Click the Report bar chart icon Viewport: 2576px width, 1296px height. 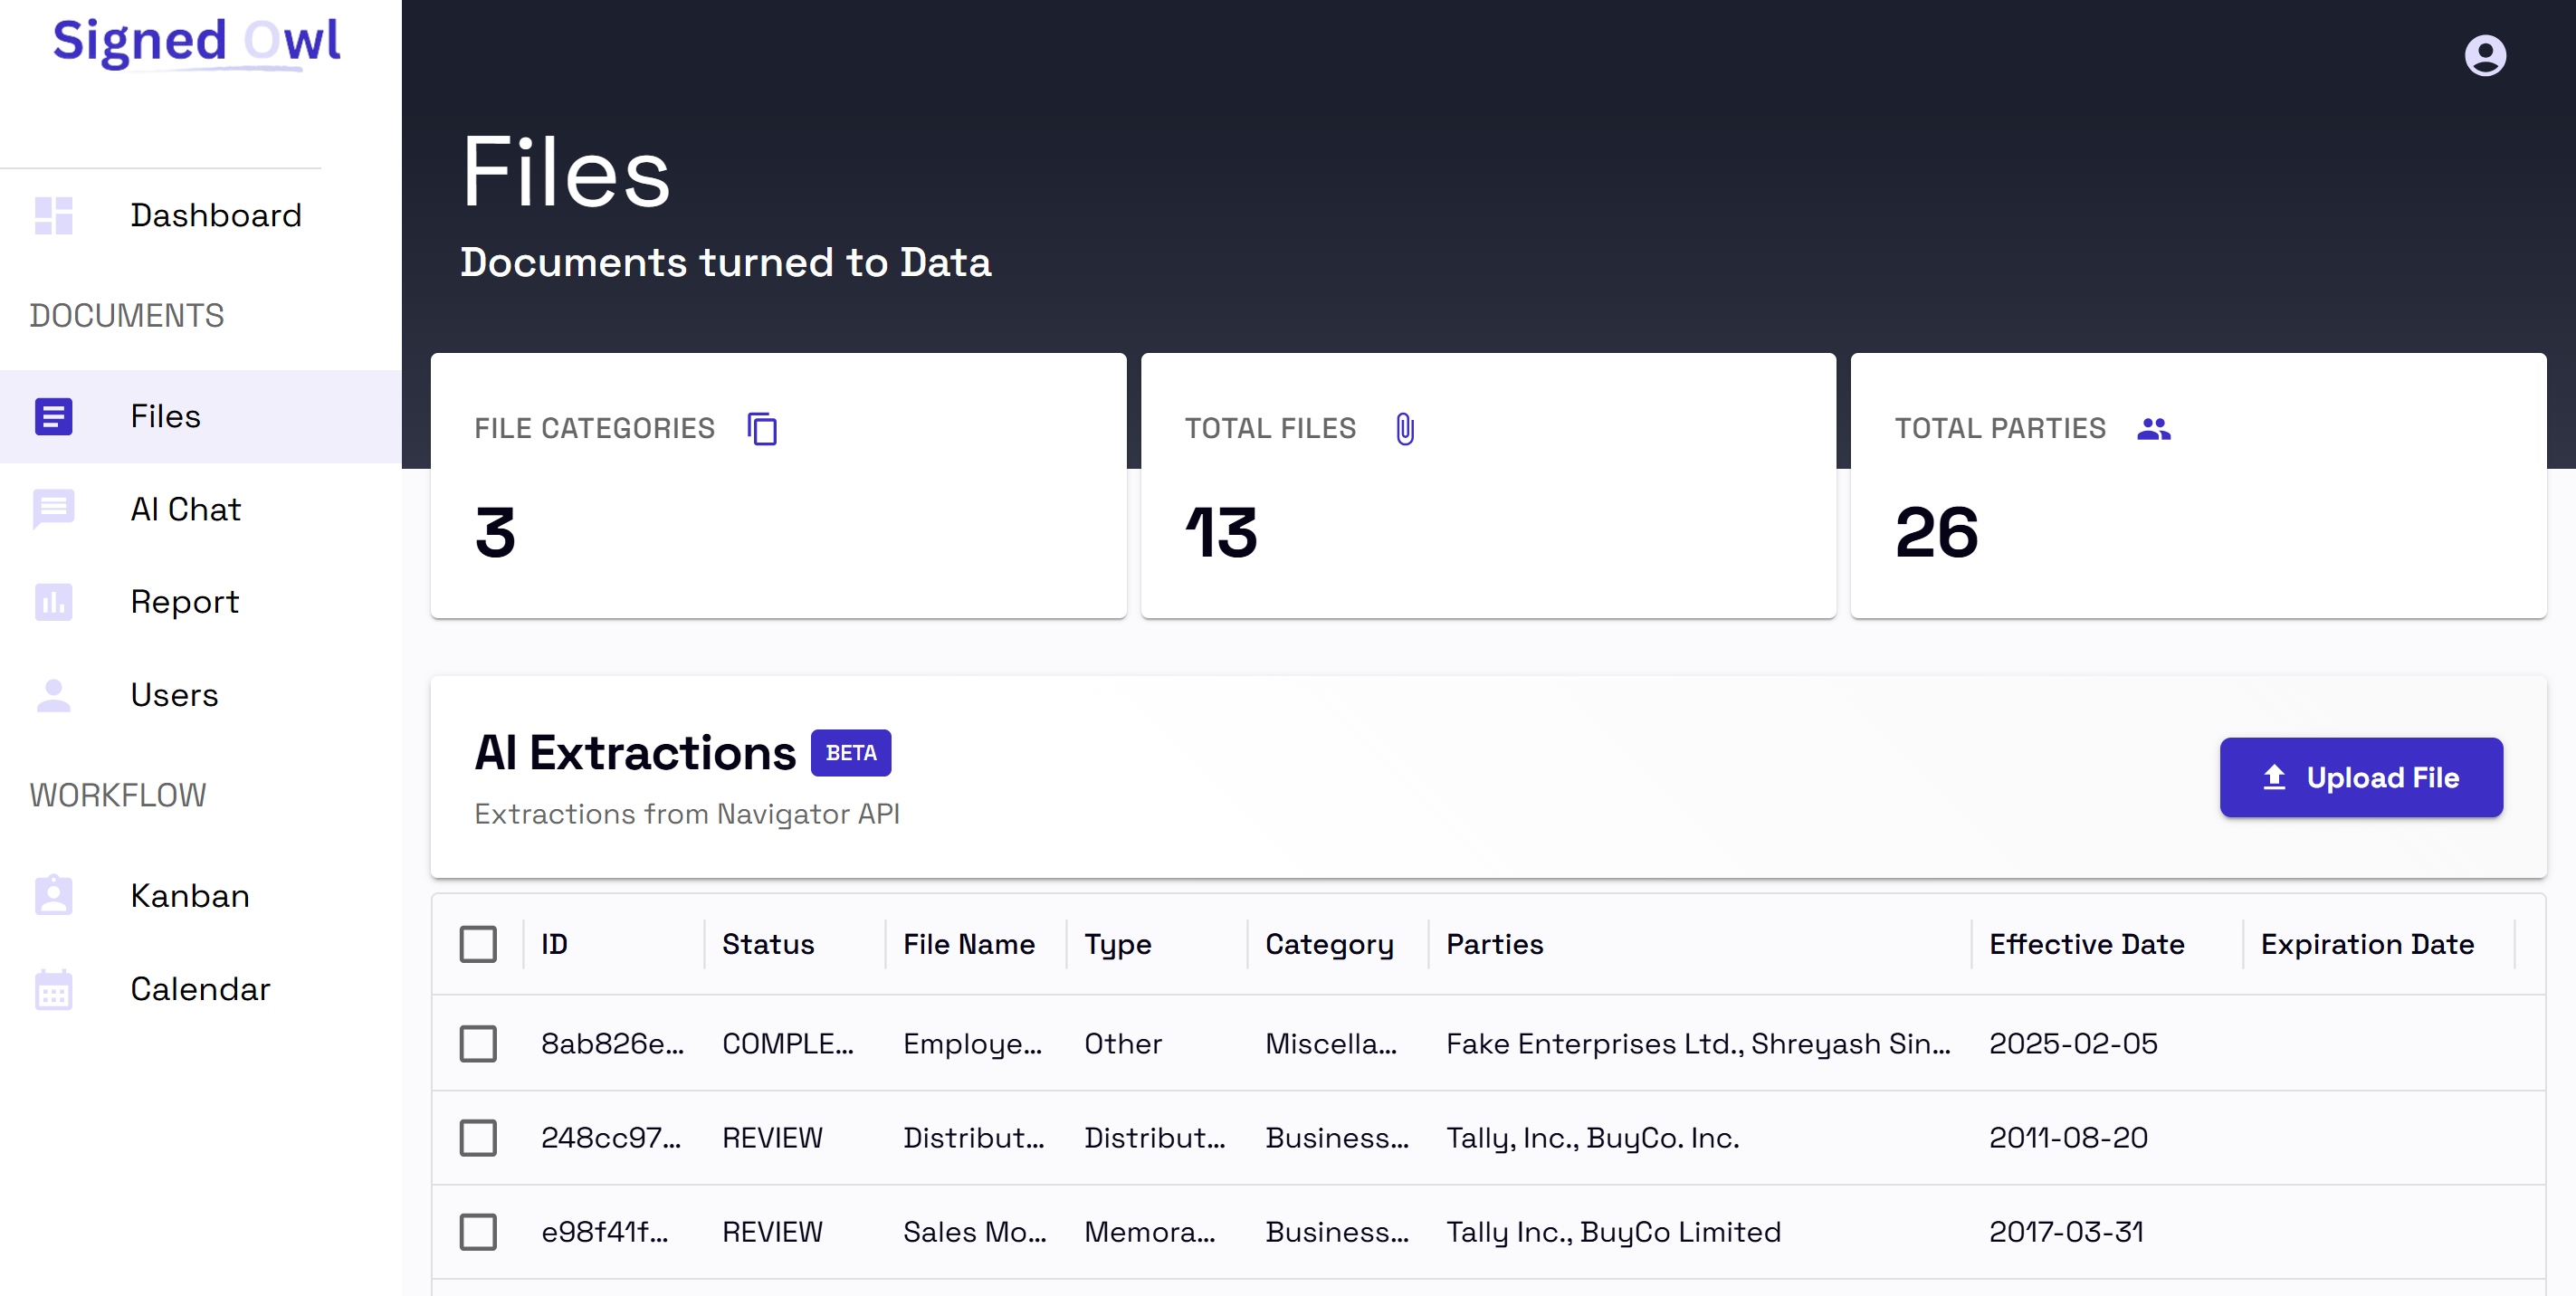click(x=53, y=602)
